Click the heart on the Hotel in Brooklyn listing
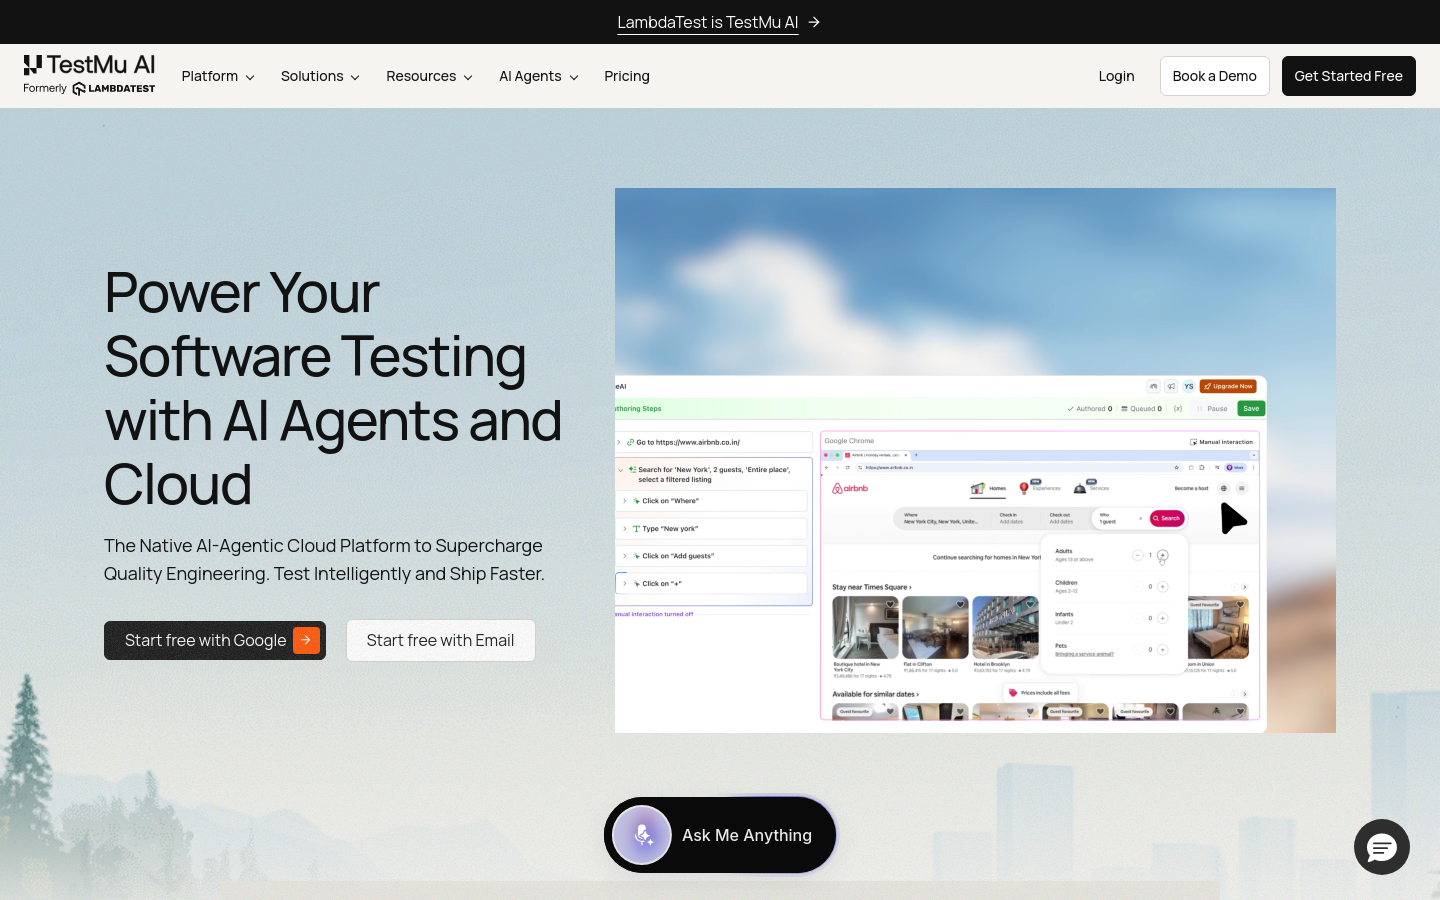Image resolution: width=1440 pixels, height=900 pixels. click(1031, 604)
